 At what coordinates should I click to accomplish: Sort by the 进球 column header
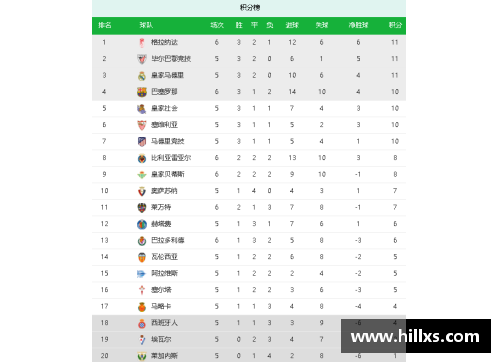(292, 25)
